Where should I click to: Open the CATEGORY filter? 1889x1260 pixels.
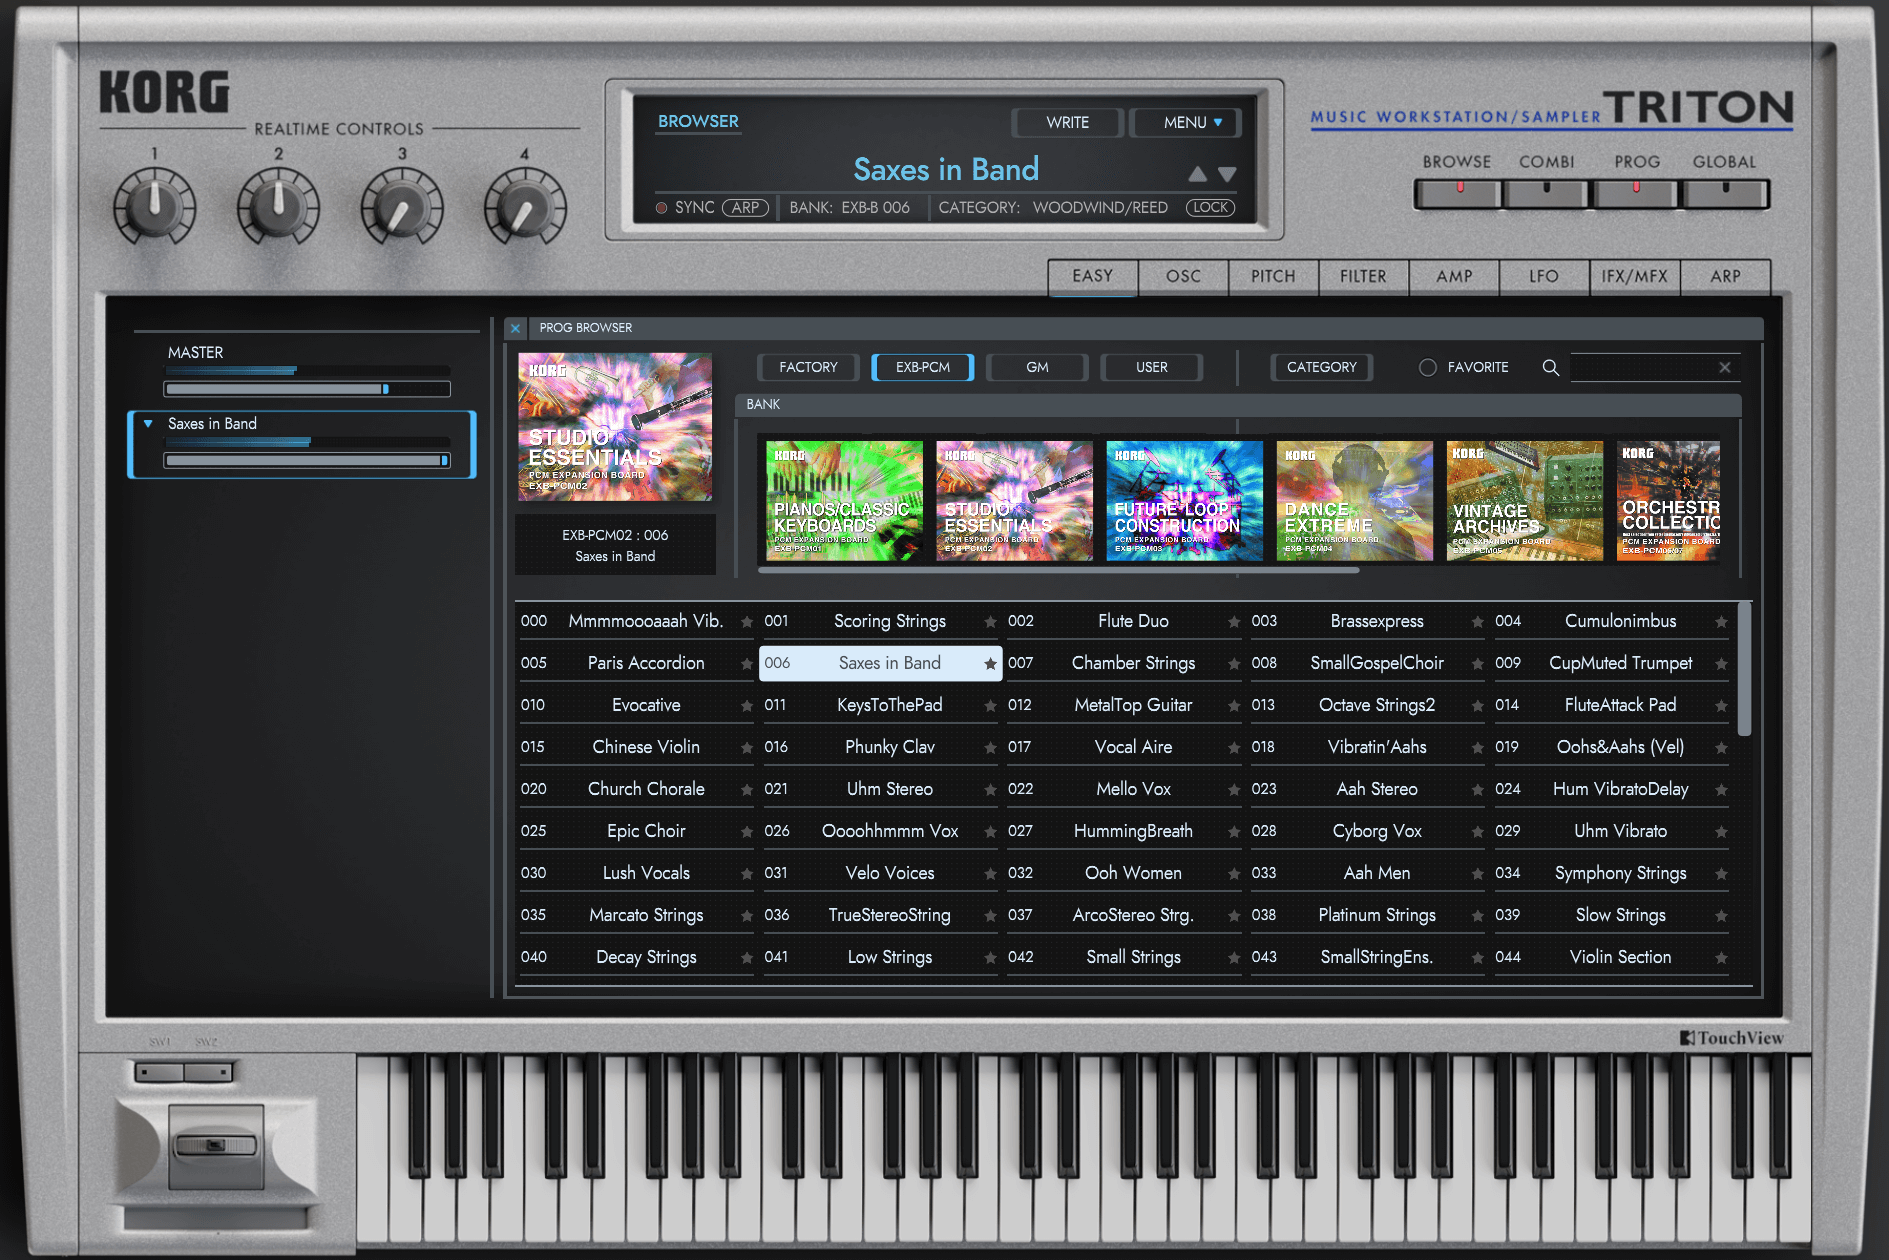(x=1321, y=368)
